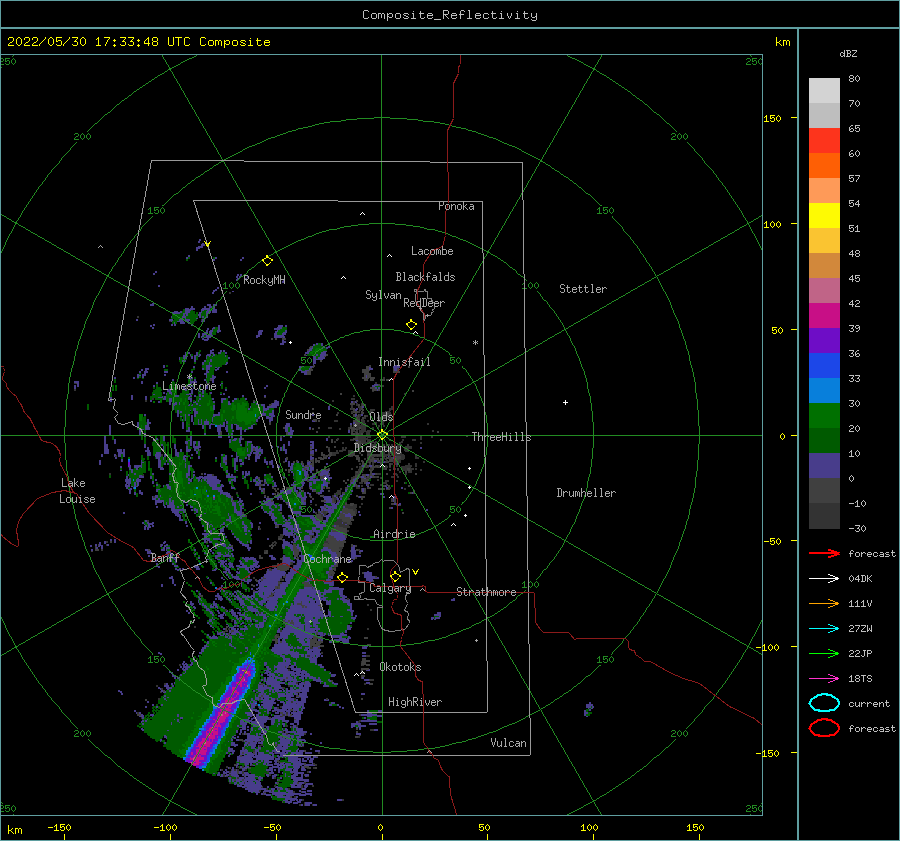
Task: Click the Blackfalds town label
Action: 425,277
